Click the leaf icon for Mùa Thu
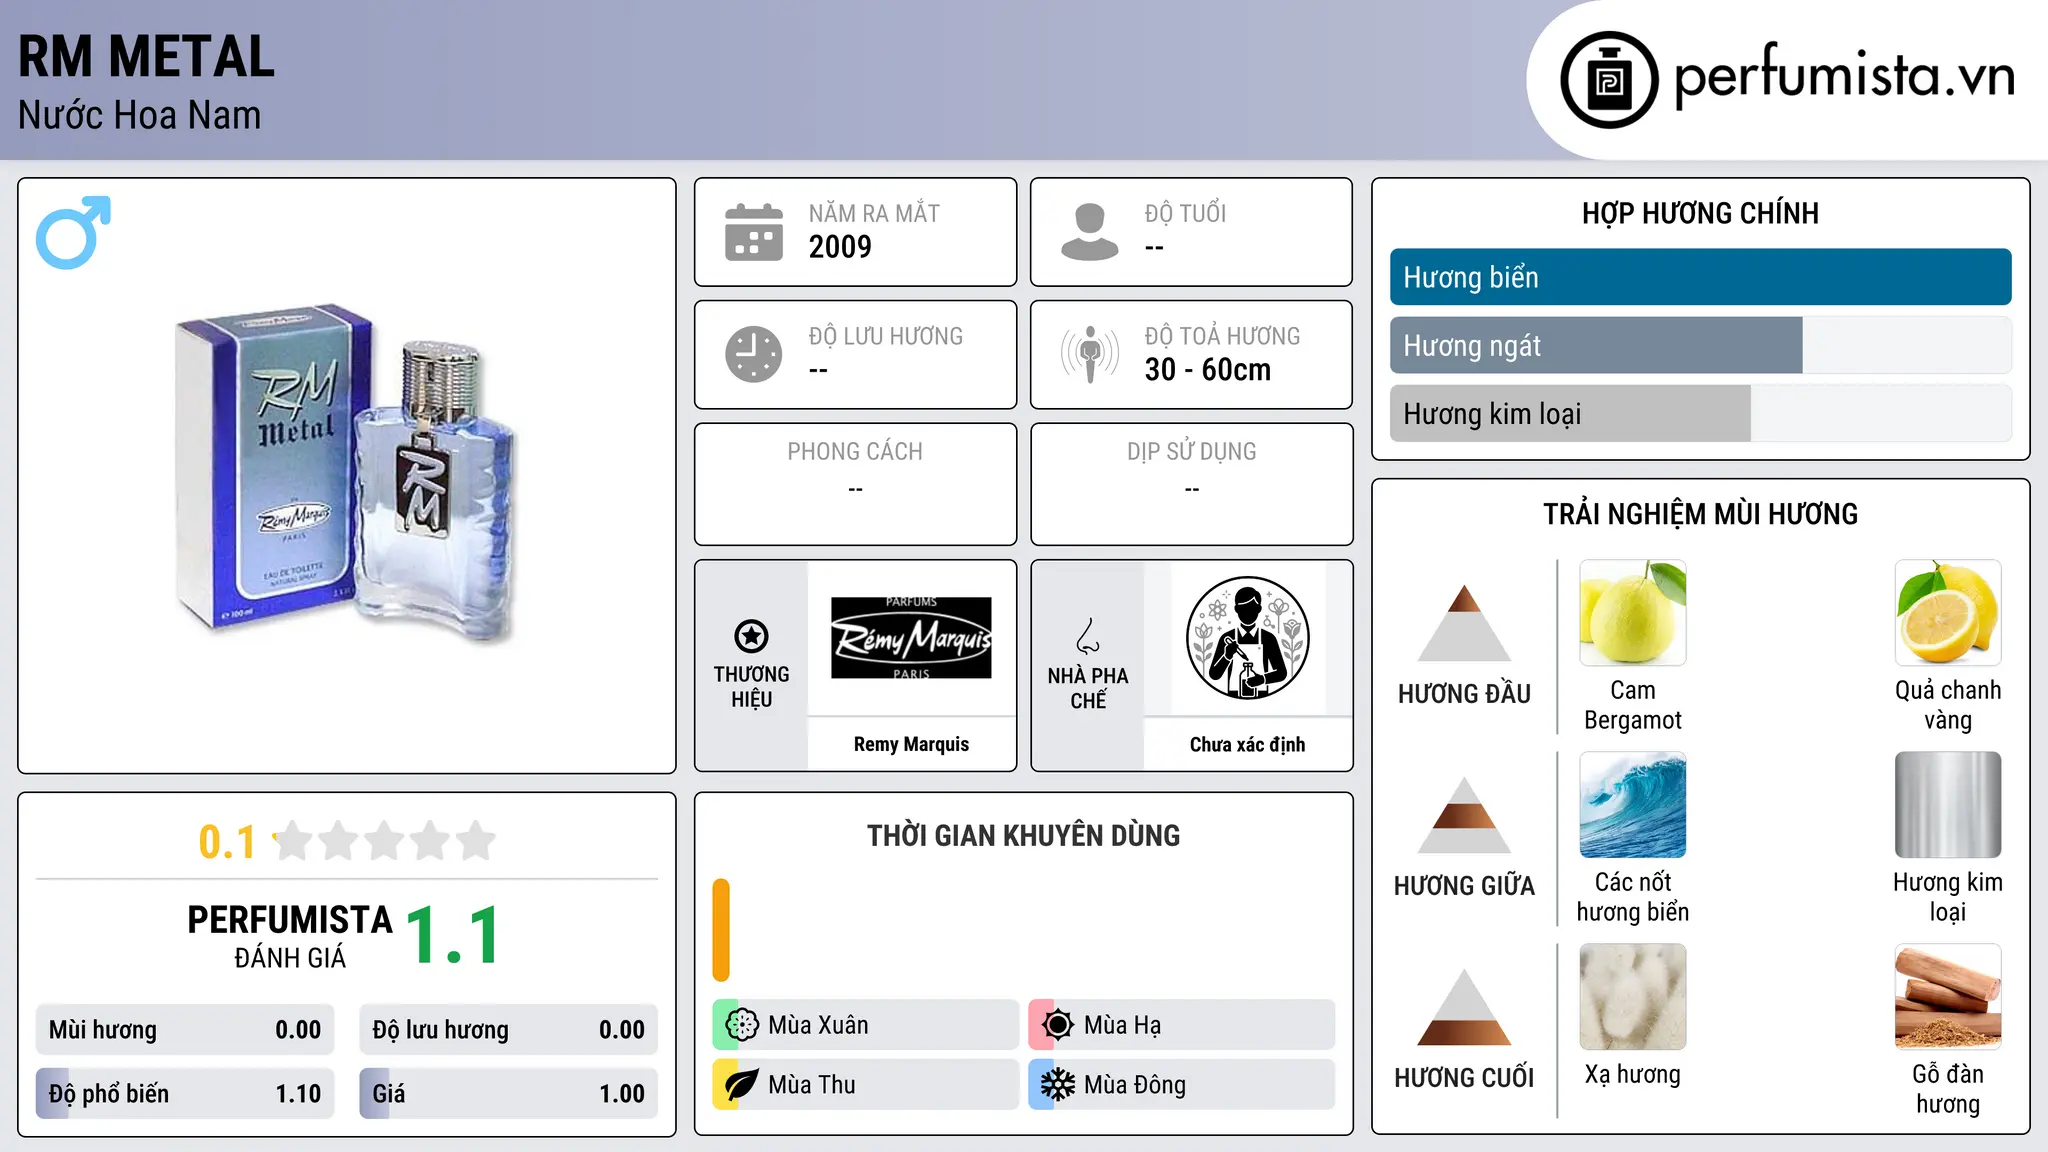Screen dimensions: 2048x1152 point(742,1085)
